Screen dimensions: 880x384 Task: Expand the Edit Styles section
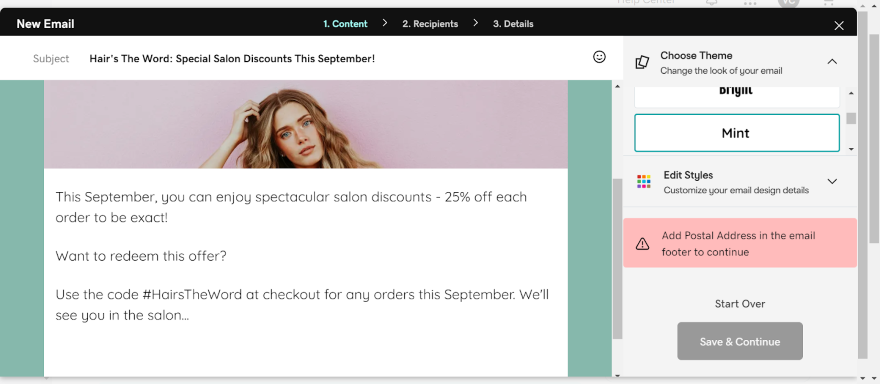point(832,181)
